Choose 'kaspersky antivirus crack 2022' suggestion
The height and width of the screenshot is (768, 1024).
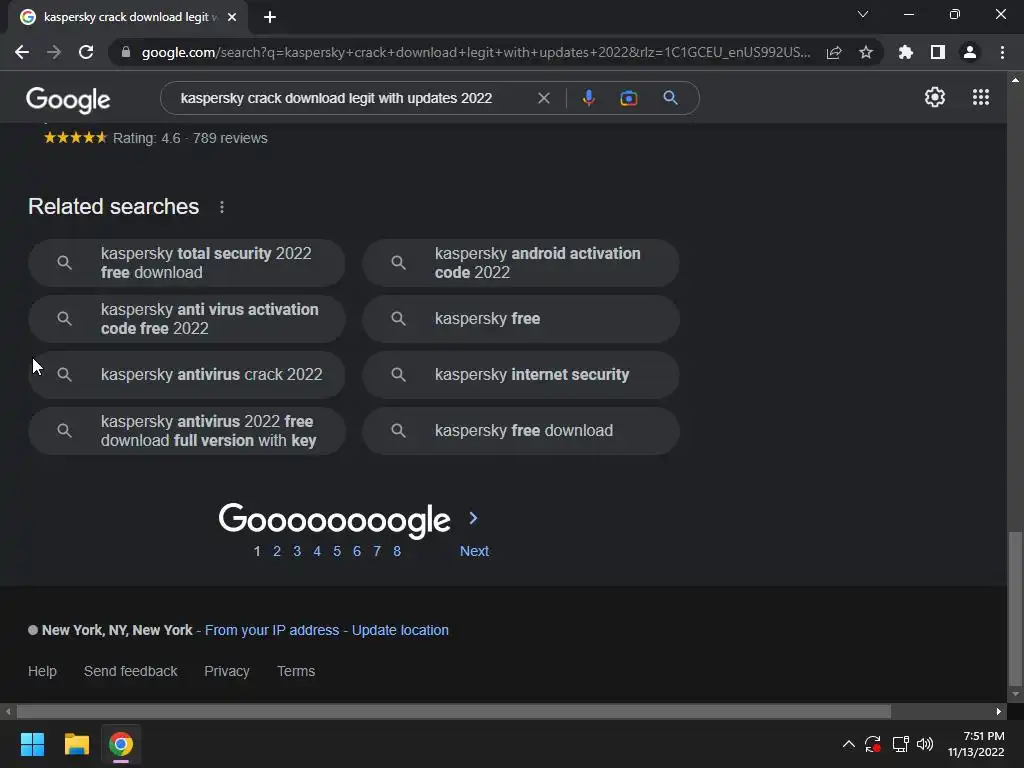coord(187,375)
